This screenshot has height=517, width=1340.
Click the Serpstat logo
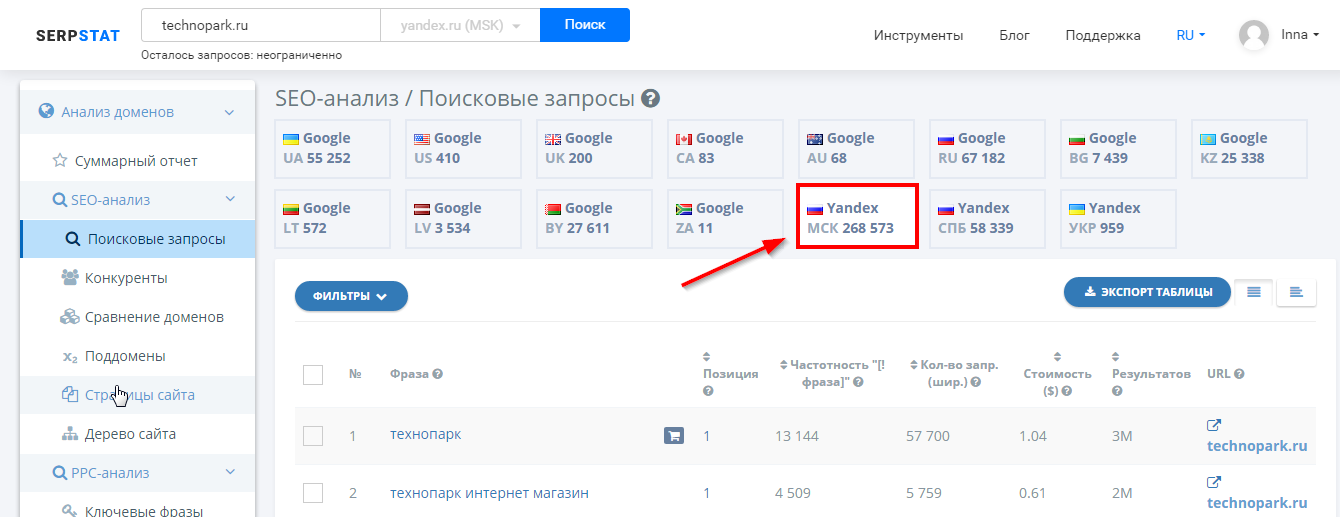[78, 35]
